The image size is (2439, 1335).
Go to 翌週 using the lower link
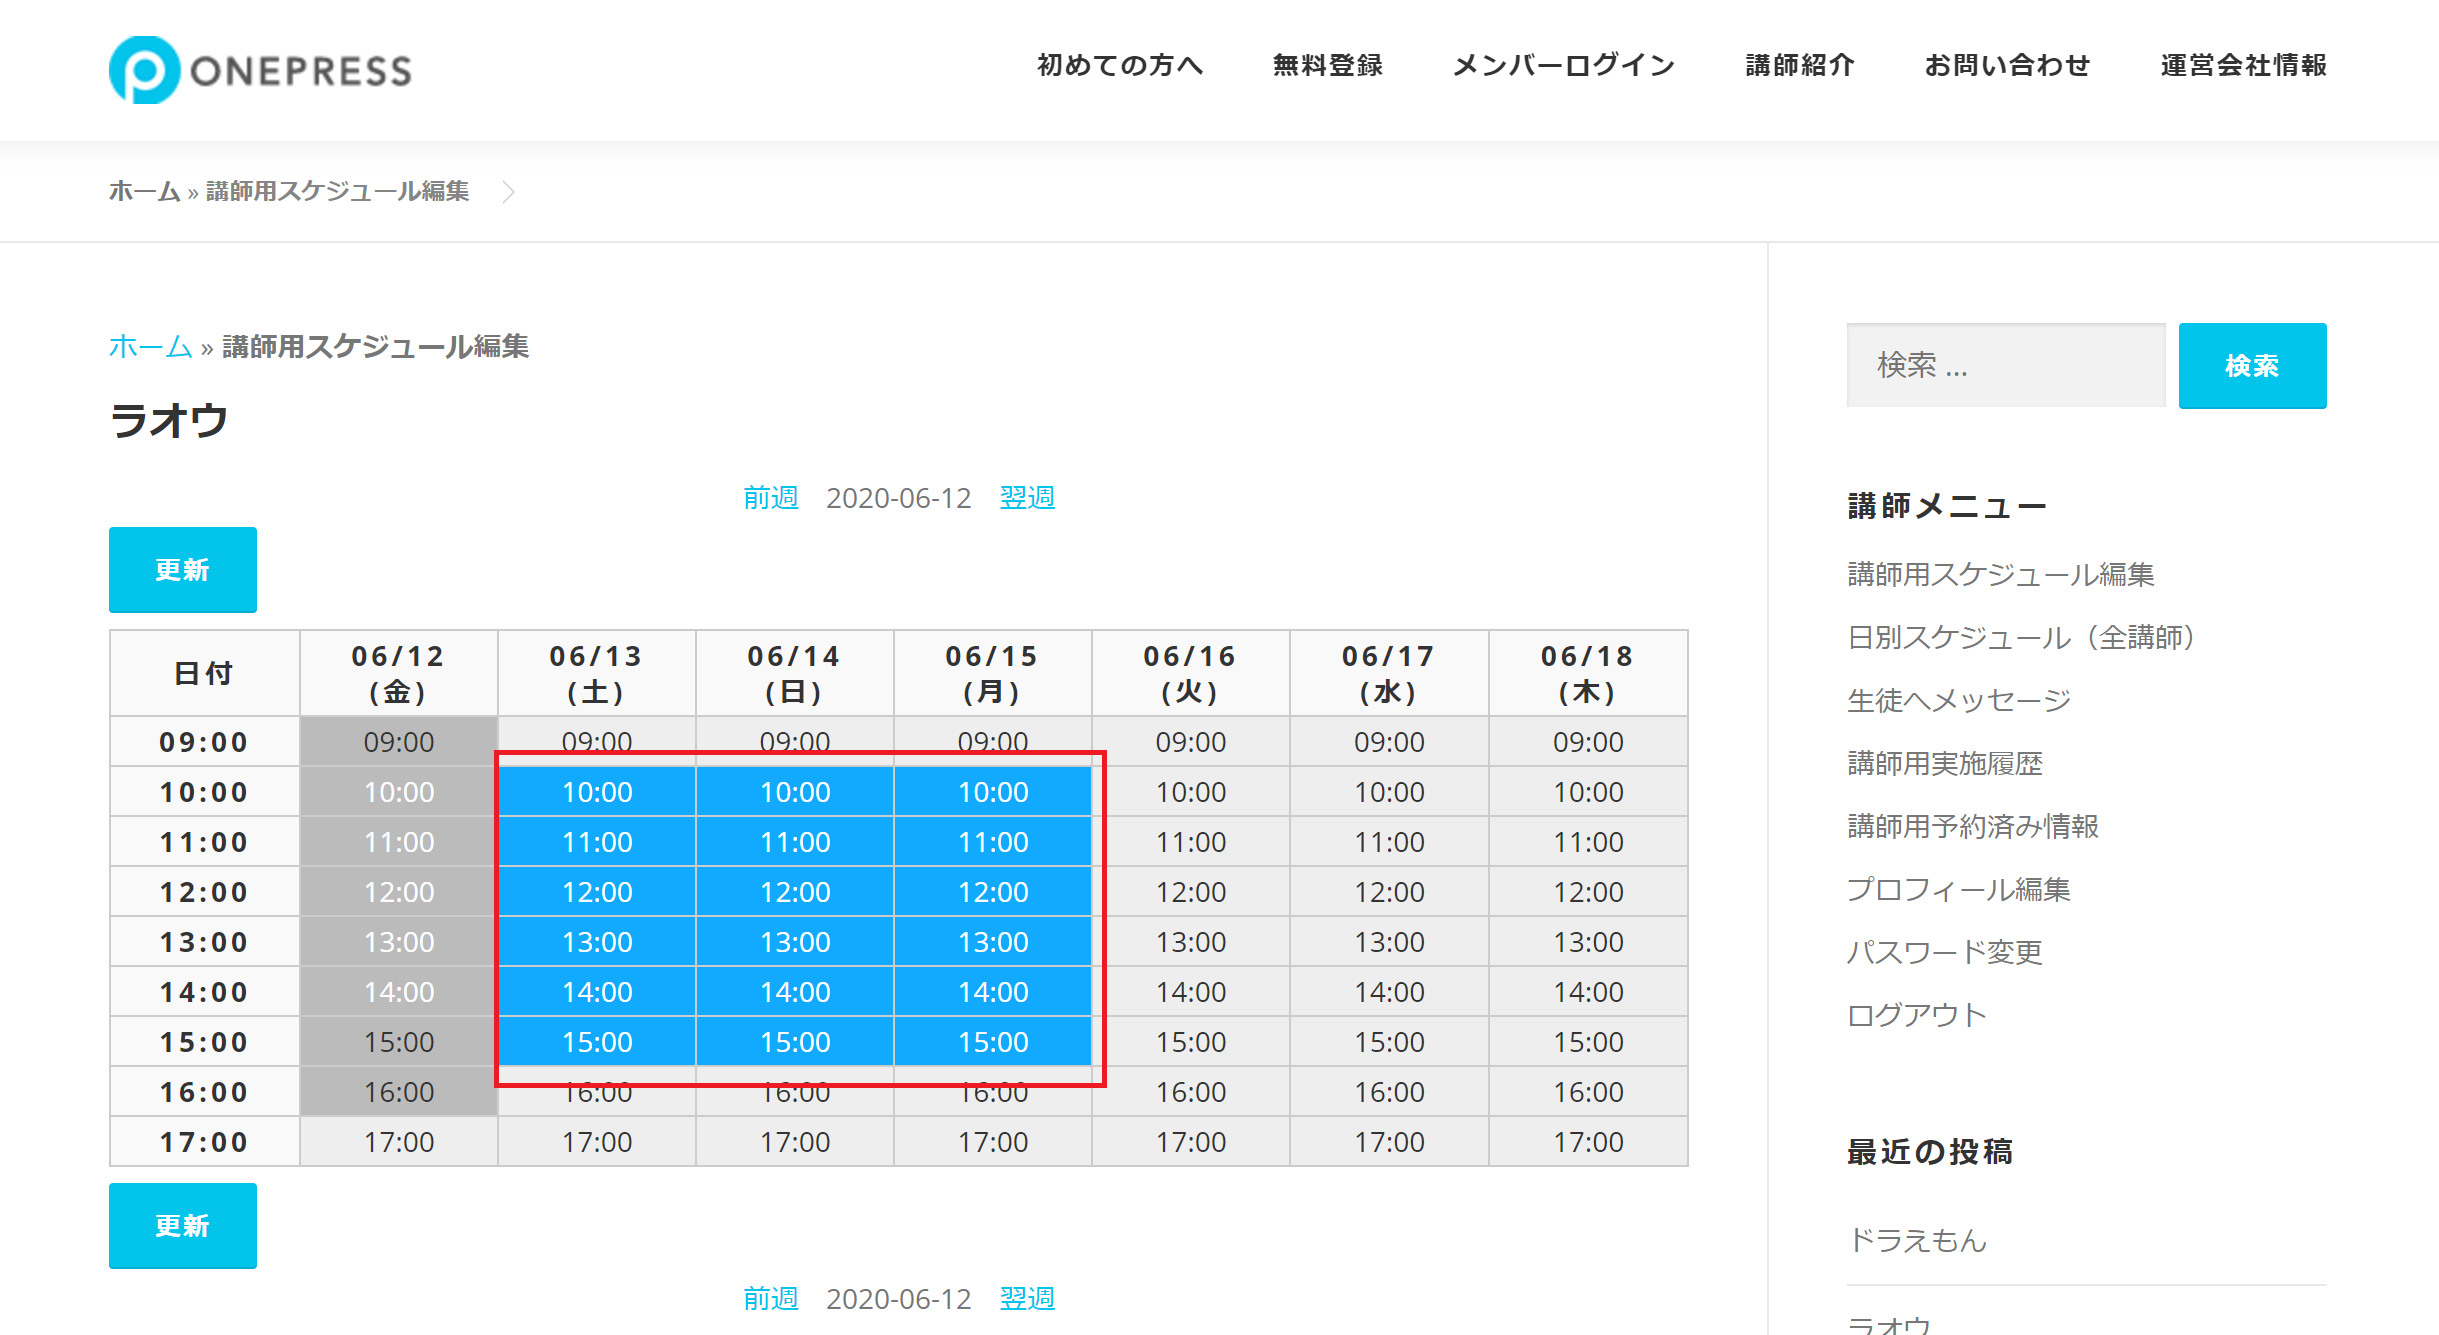(1027, 1298)
